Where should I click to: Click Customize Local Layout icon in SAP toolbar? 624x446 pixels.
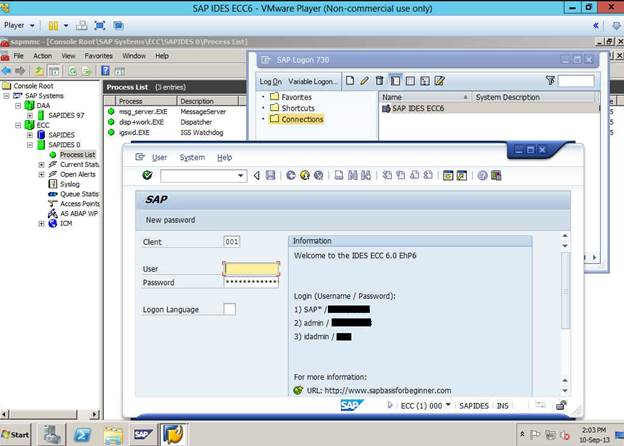click(x=496, y=175)
